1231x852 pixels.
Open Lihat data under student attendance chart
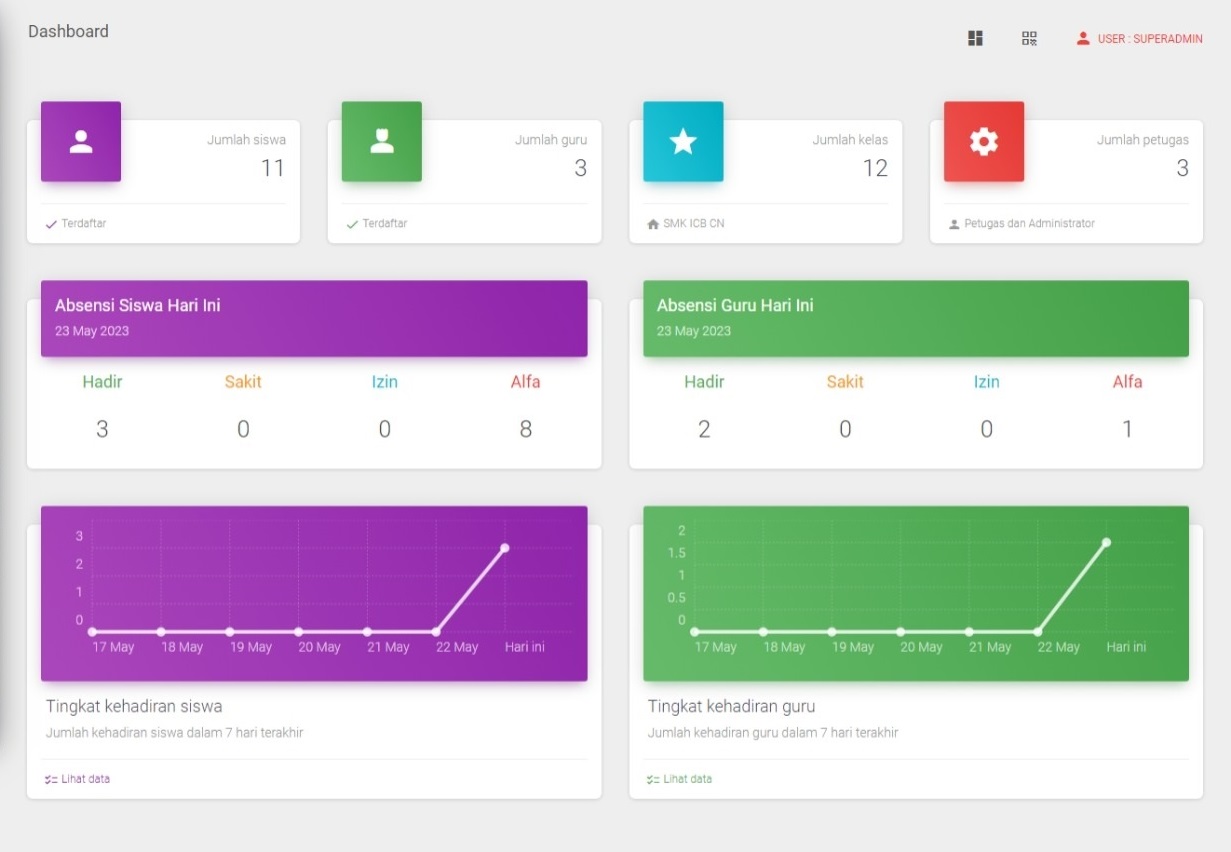[78, 779]
